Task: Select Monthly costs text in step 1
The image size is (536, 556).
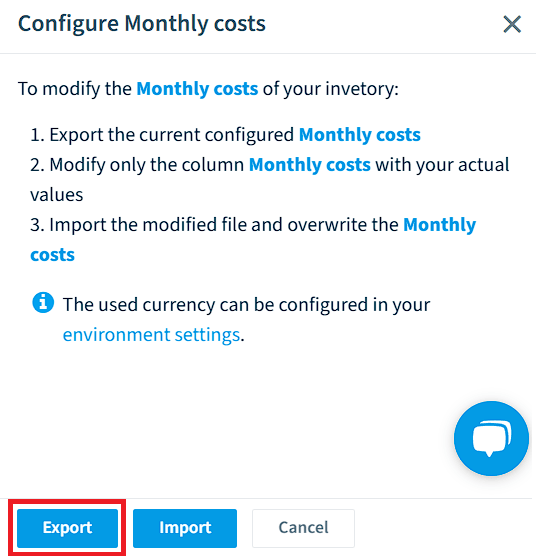Action: click(x=359, y=135)
